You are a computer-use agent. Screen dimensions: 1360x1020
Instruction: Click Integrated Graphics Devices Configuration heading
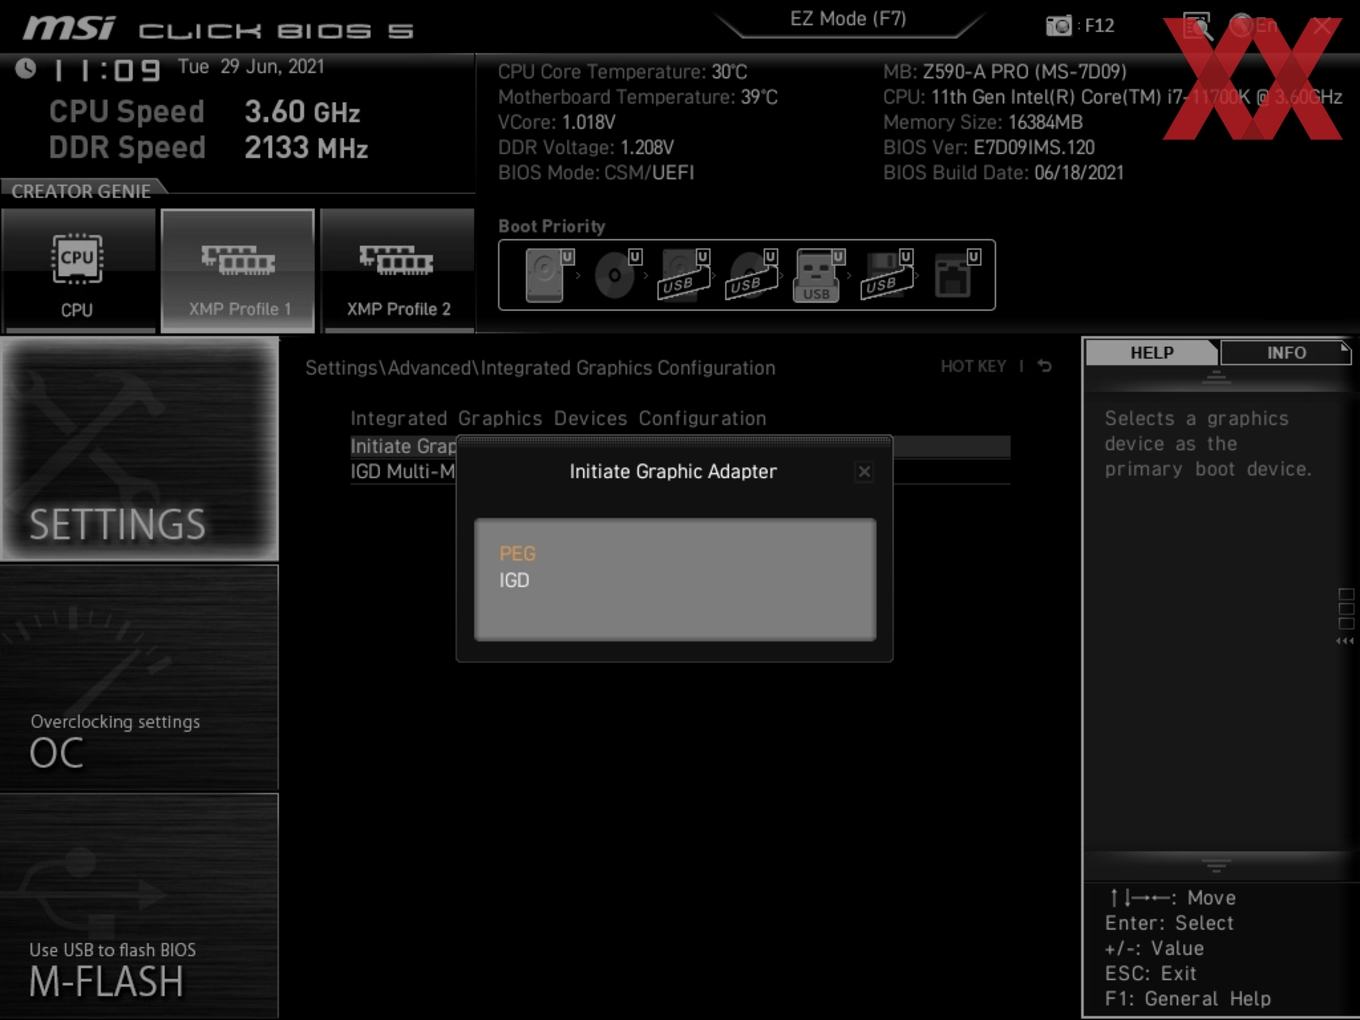click(x=558, y=418)
